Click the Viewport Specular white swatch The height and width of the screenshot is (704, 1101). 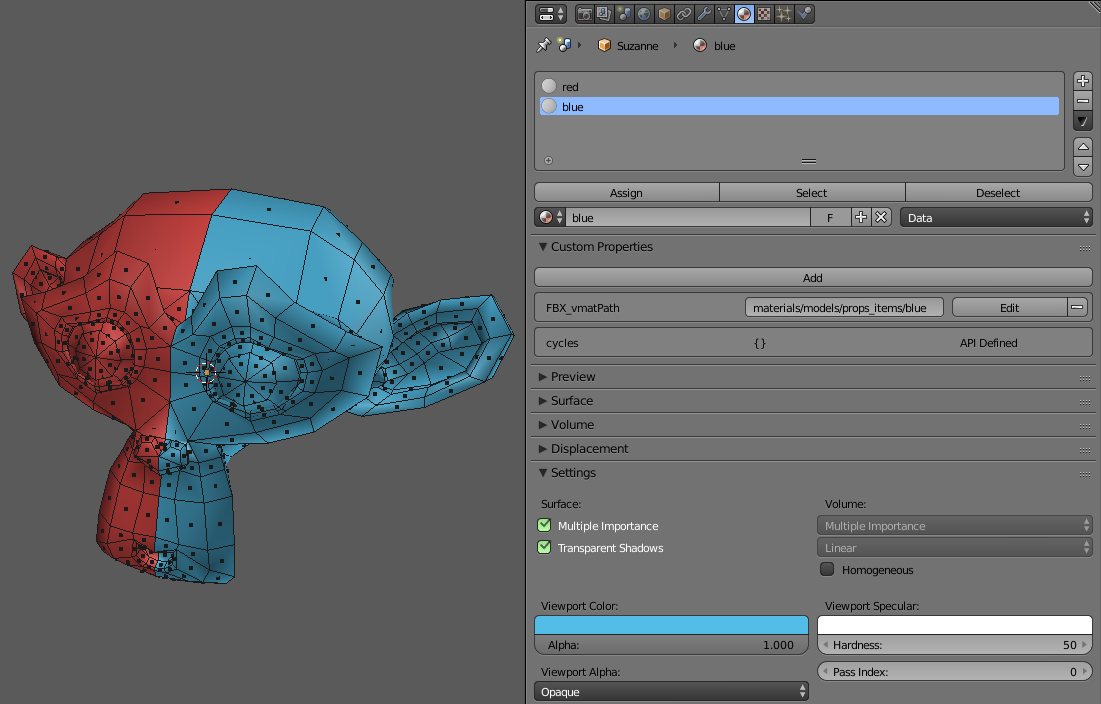tap(955, 625)
